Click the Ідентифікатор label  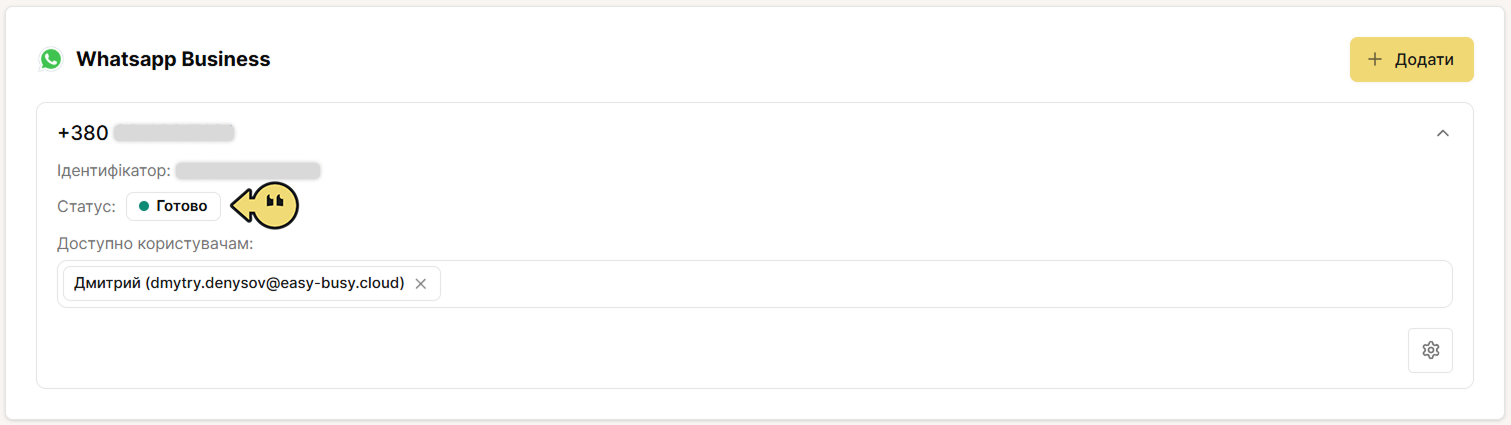[x=114, y=171]
